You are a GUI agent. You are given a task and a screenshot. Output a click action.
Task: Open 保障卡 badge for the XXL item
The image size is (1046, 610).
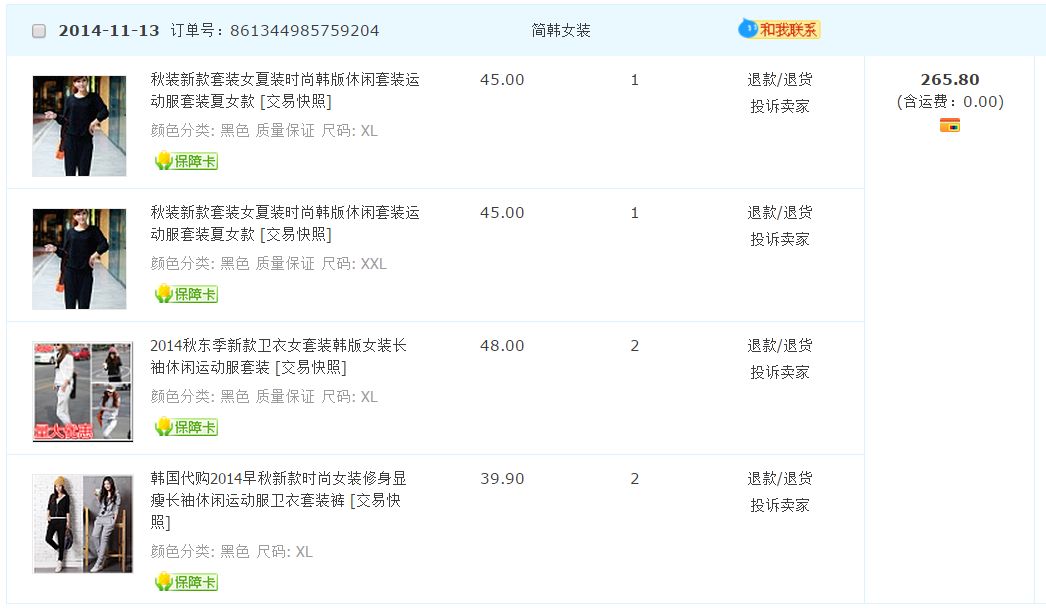tap(186, 294)
